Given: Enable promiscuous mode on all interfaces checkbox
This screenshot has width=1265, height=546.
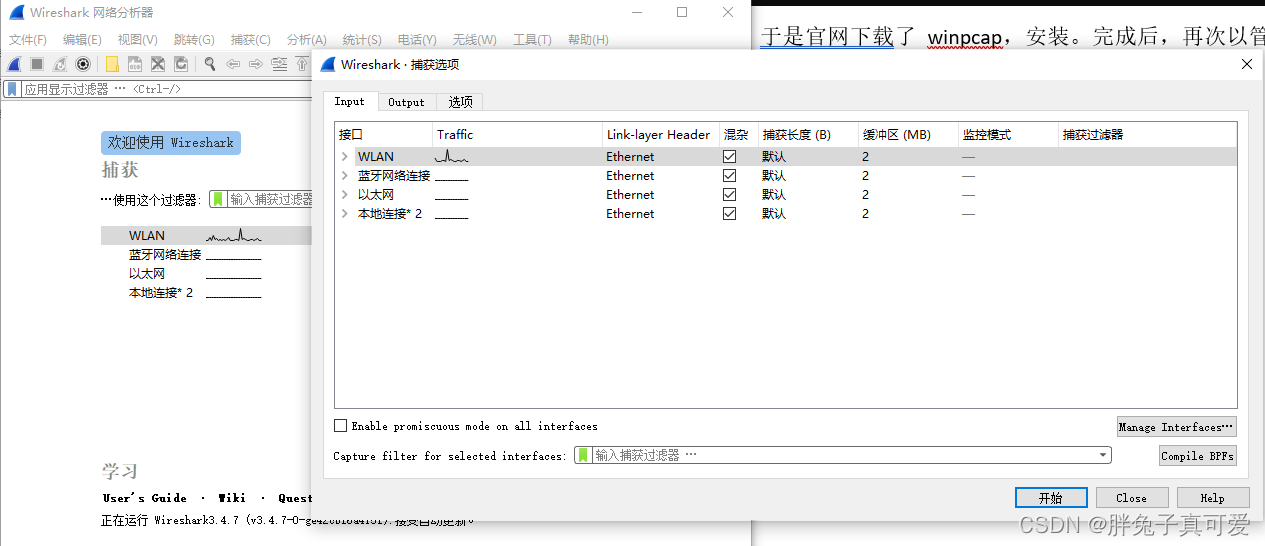Looking at the screenshot, I should pyautogui.click(x=341, y=426).
